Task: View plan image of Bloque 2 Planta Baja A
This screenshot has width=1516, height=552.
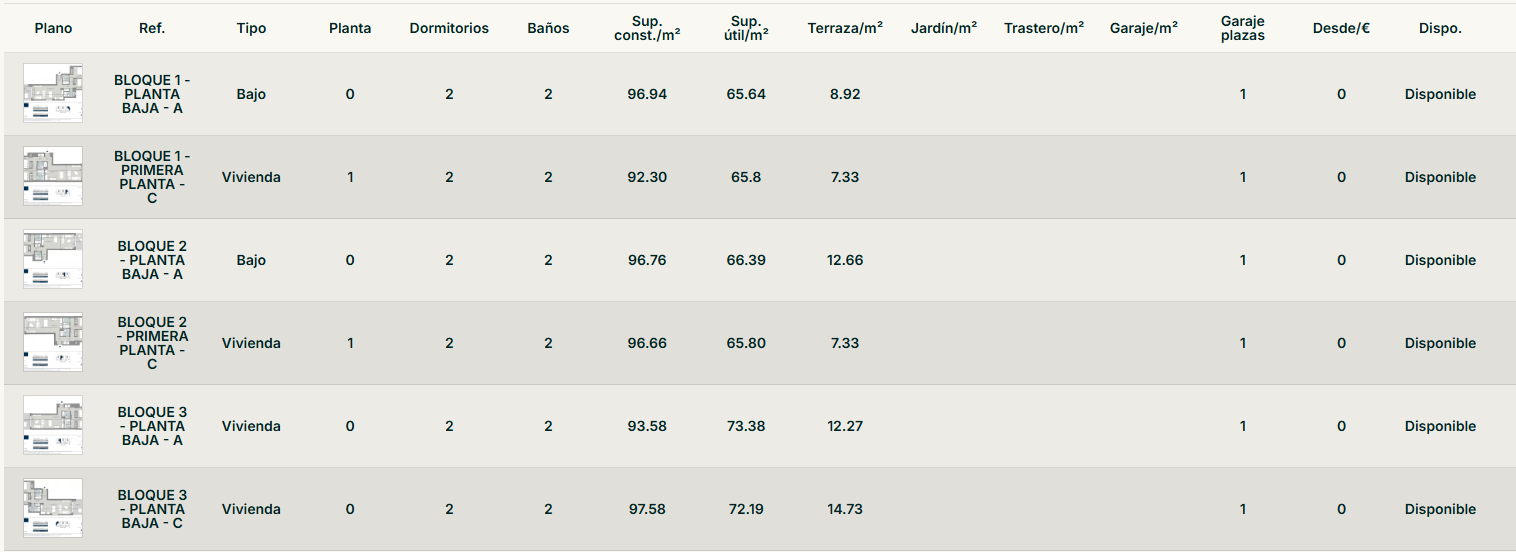Action: tap(53, 260)
